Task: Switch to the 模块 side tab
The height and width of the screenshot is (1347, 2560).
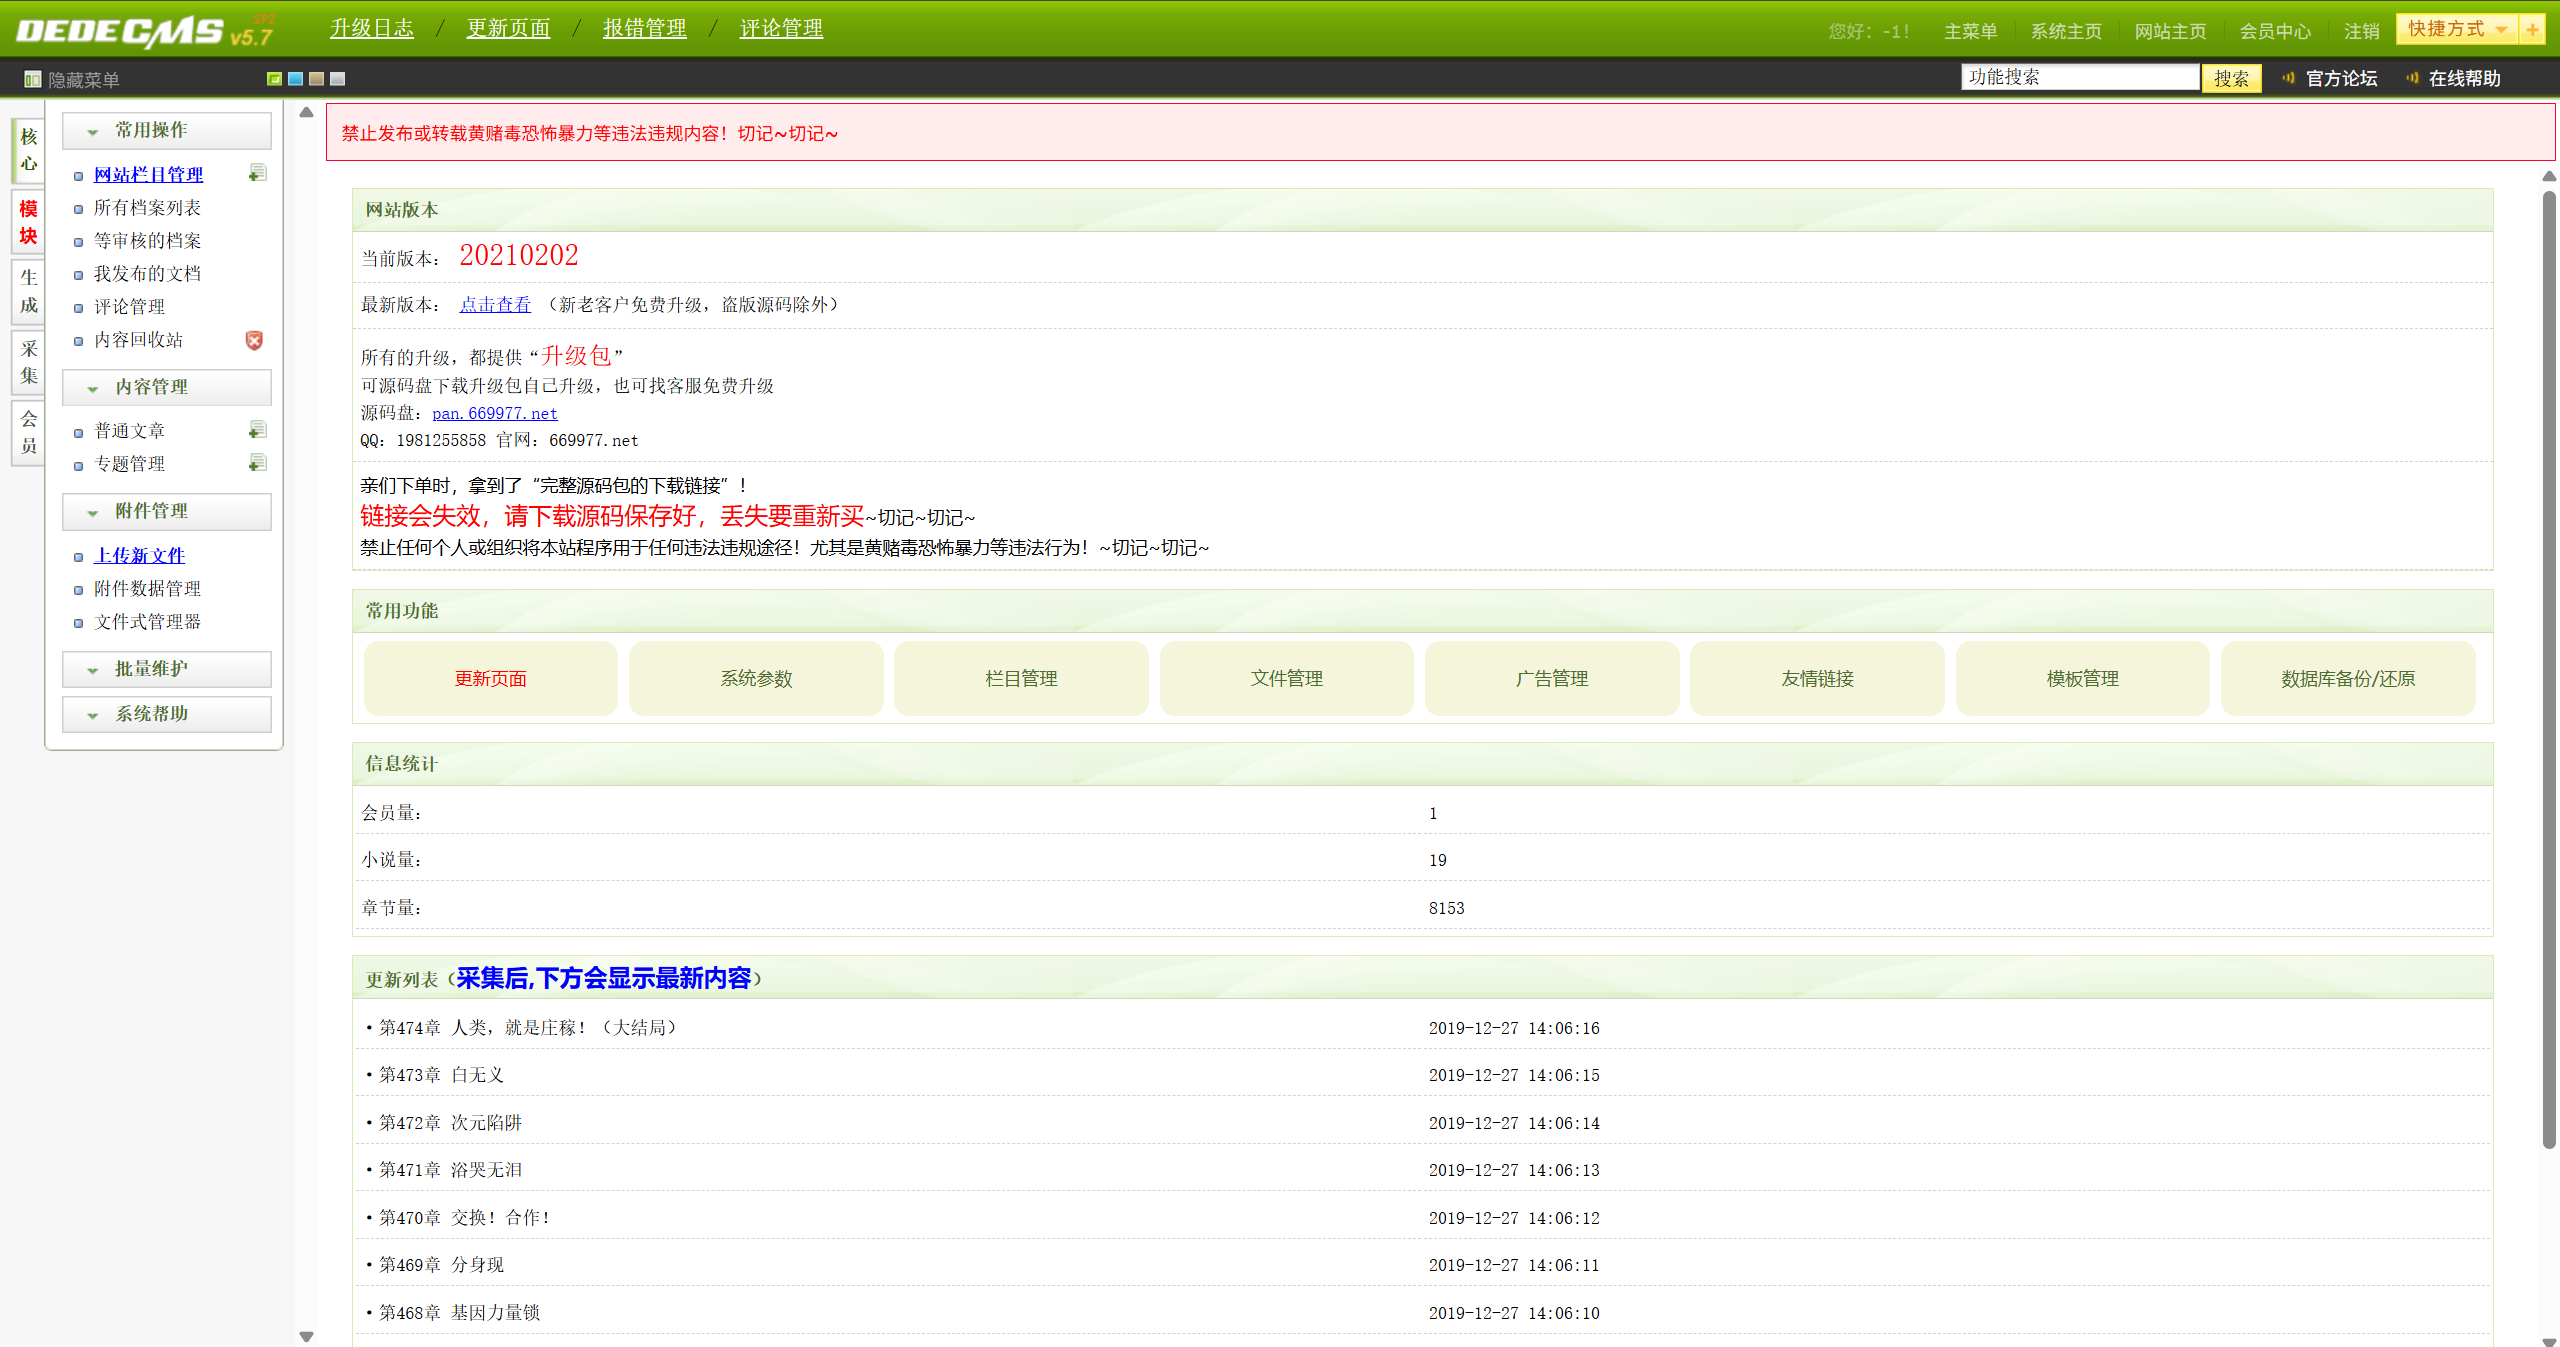Action: (28, 222)
